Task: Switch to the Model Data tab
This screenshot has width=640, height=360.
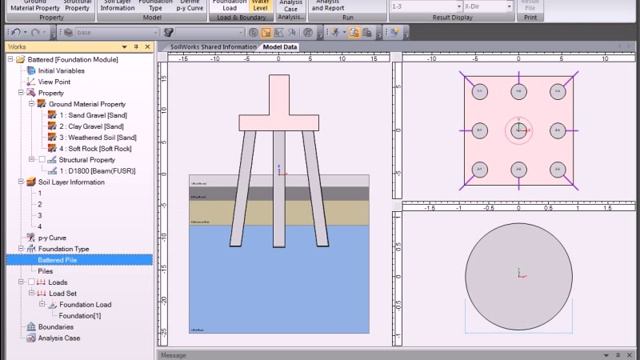Action: point(280,47)
